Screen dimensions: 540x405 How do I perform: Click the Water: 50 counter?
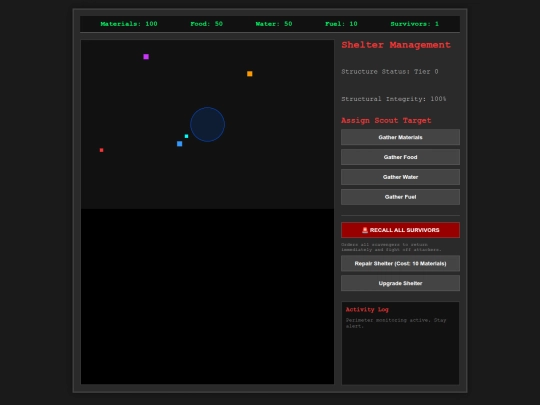(x=274, y=24)
